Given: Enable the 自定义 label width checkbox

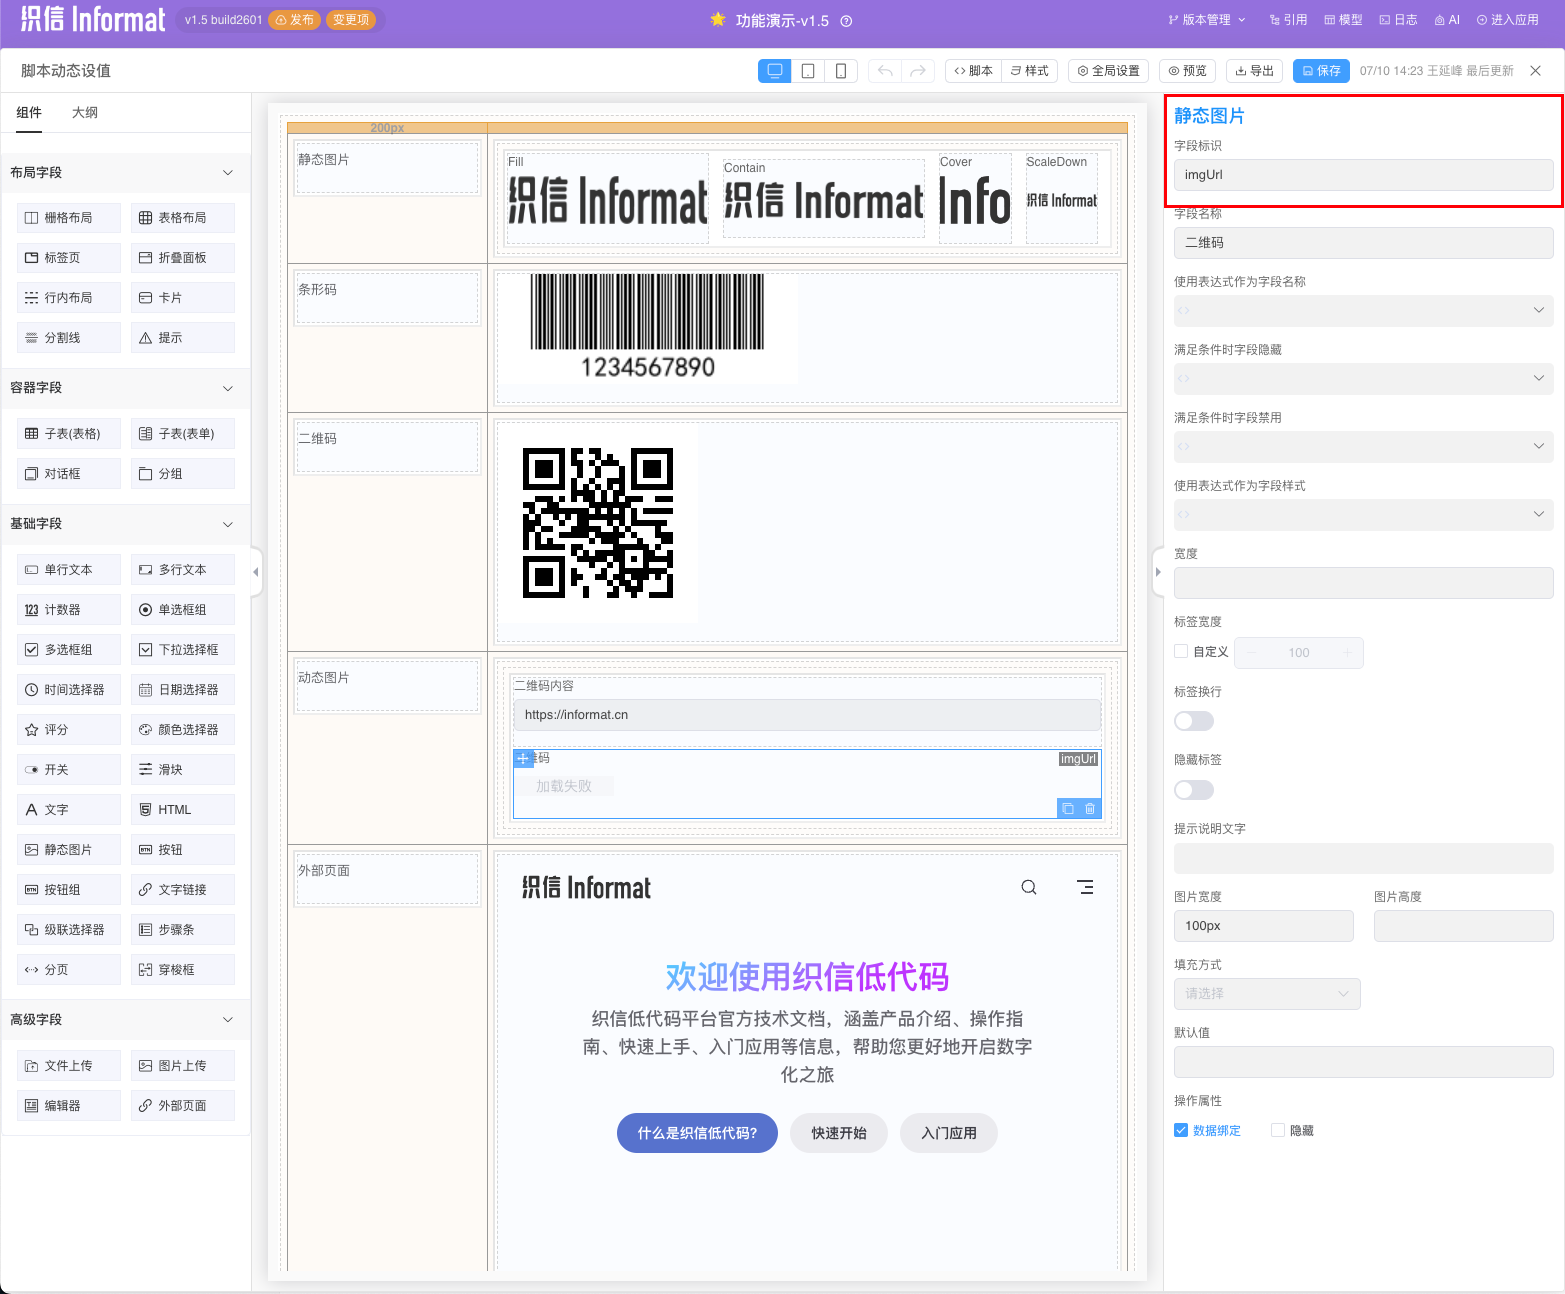Looking at the screenshot, I should point(1181,652).
